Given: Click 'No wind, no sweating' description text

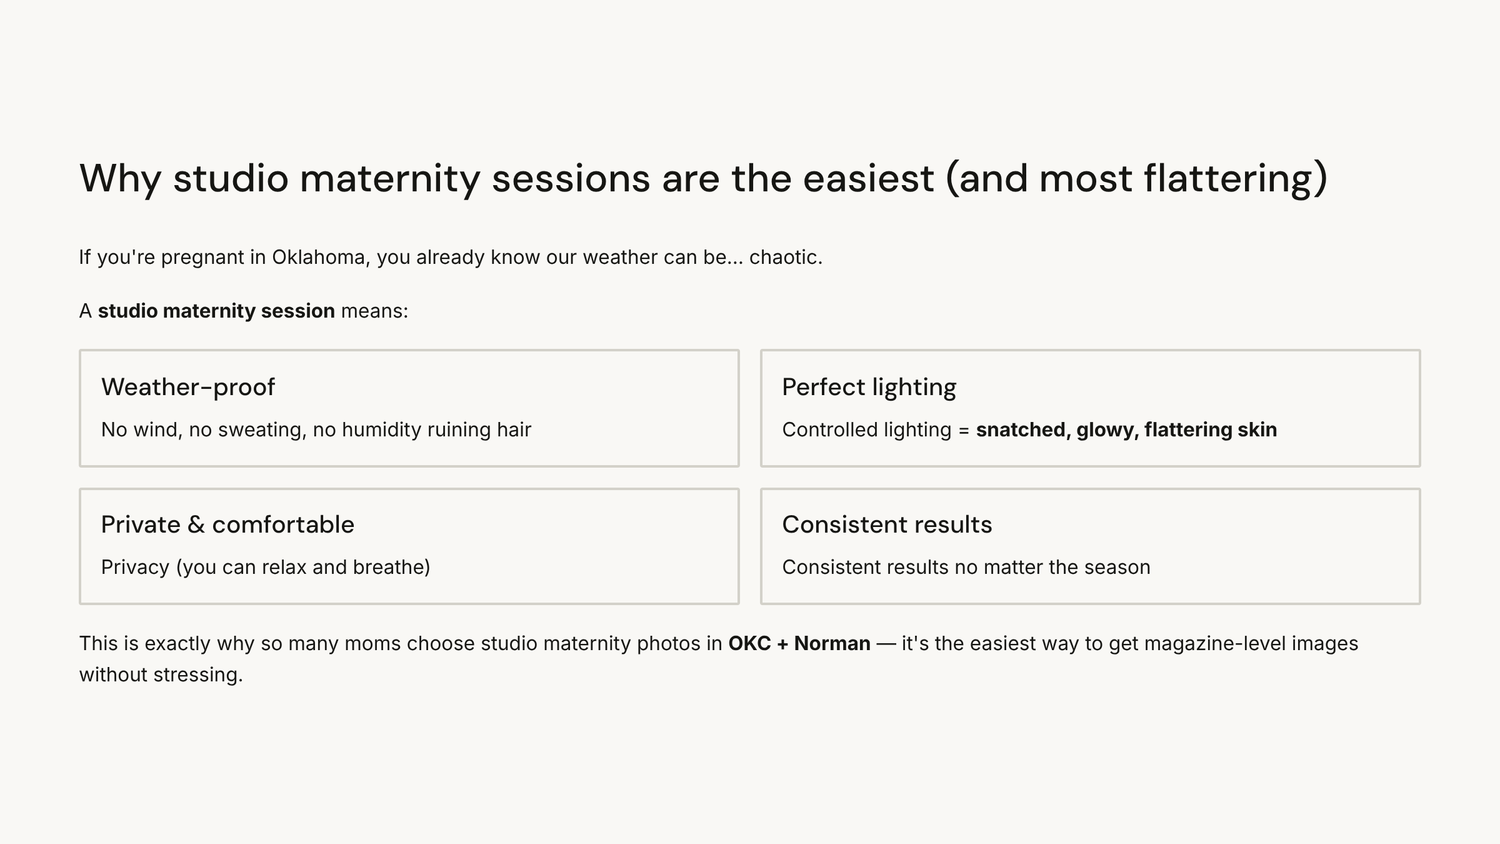Looking at the screenshot, I should (x=316, y=430).
